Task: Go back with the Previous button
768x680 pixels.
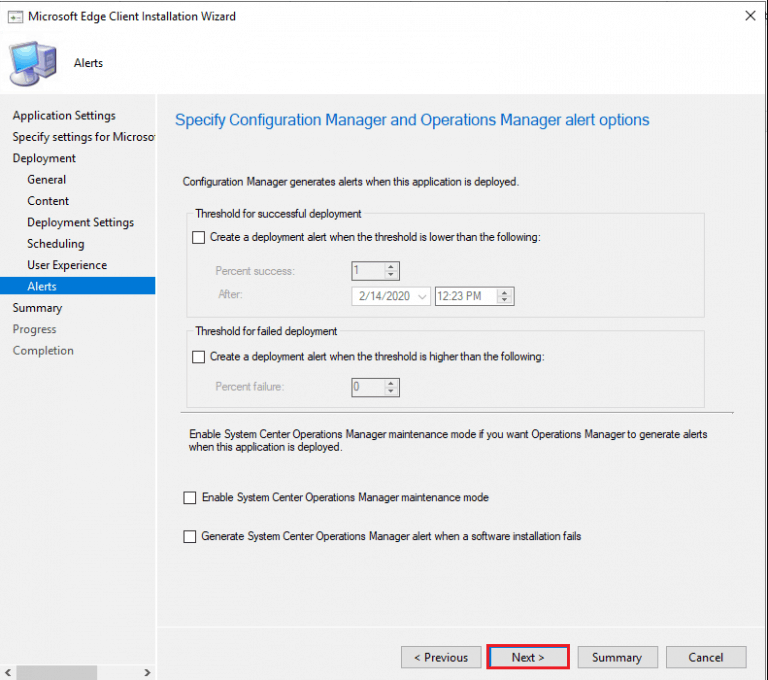Action: tap(441, 657)
